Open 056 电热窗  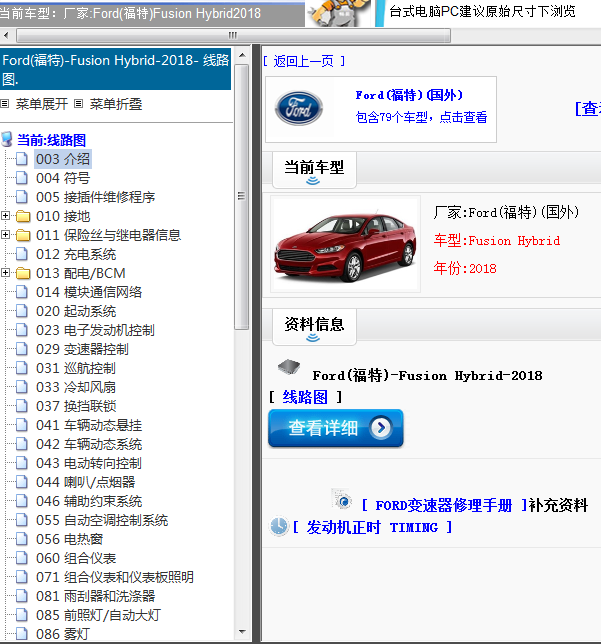point(69,539)
